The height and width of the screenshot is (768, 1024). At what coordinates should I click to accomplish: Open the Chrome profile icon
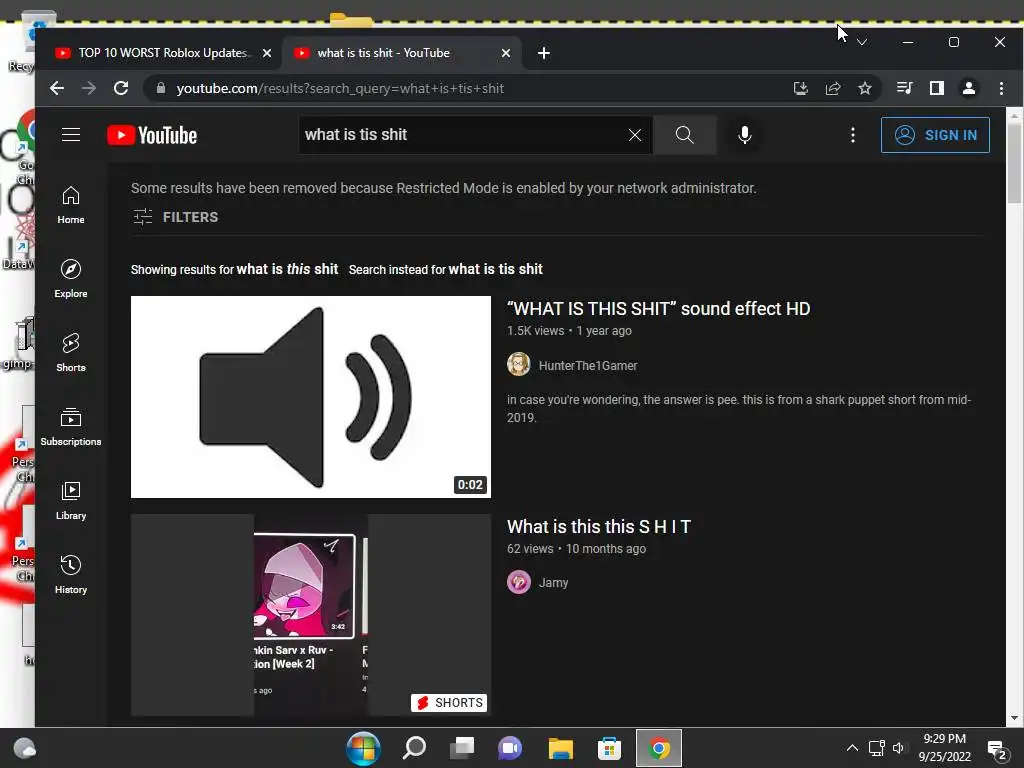(969, 88)
